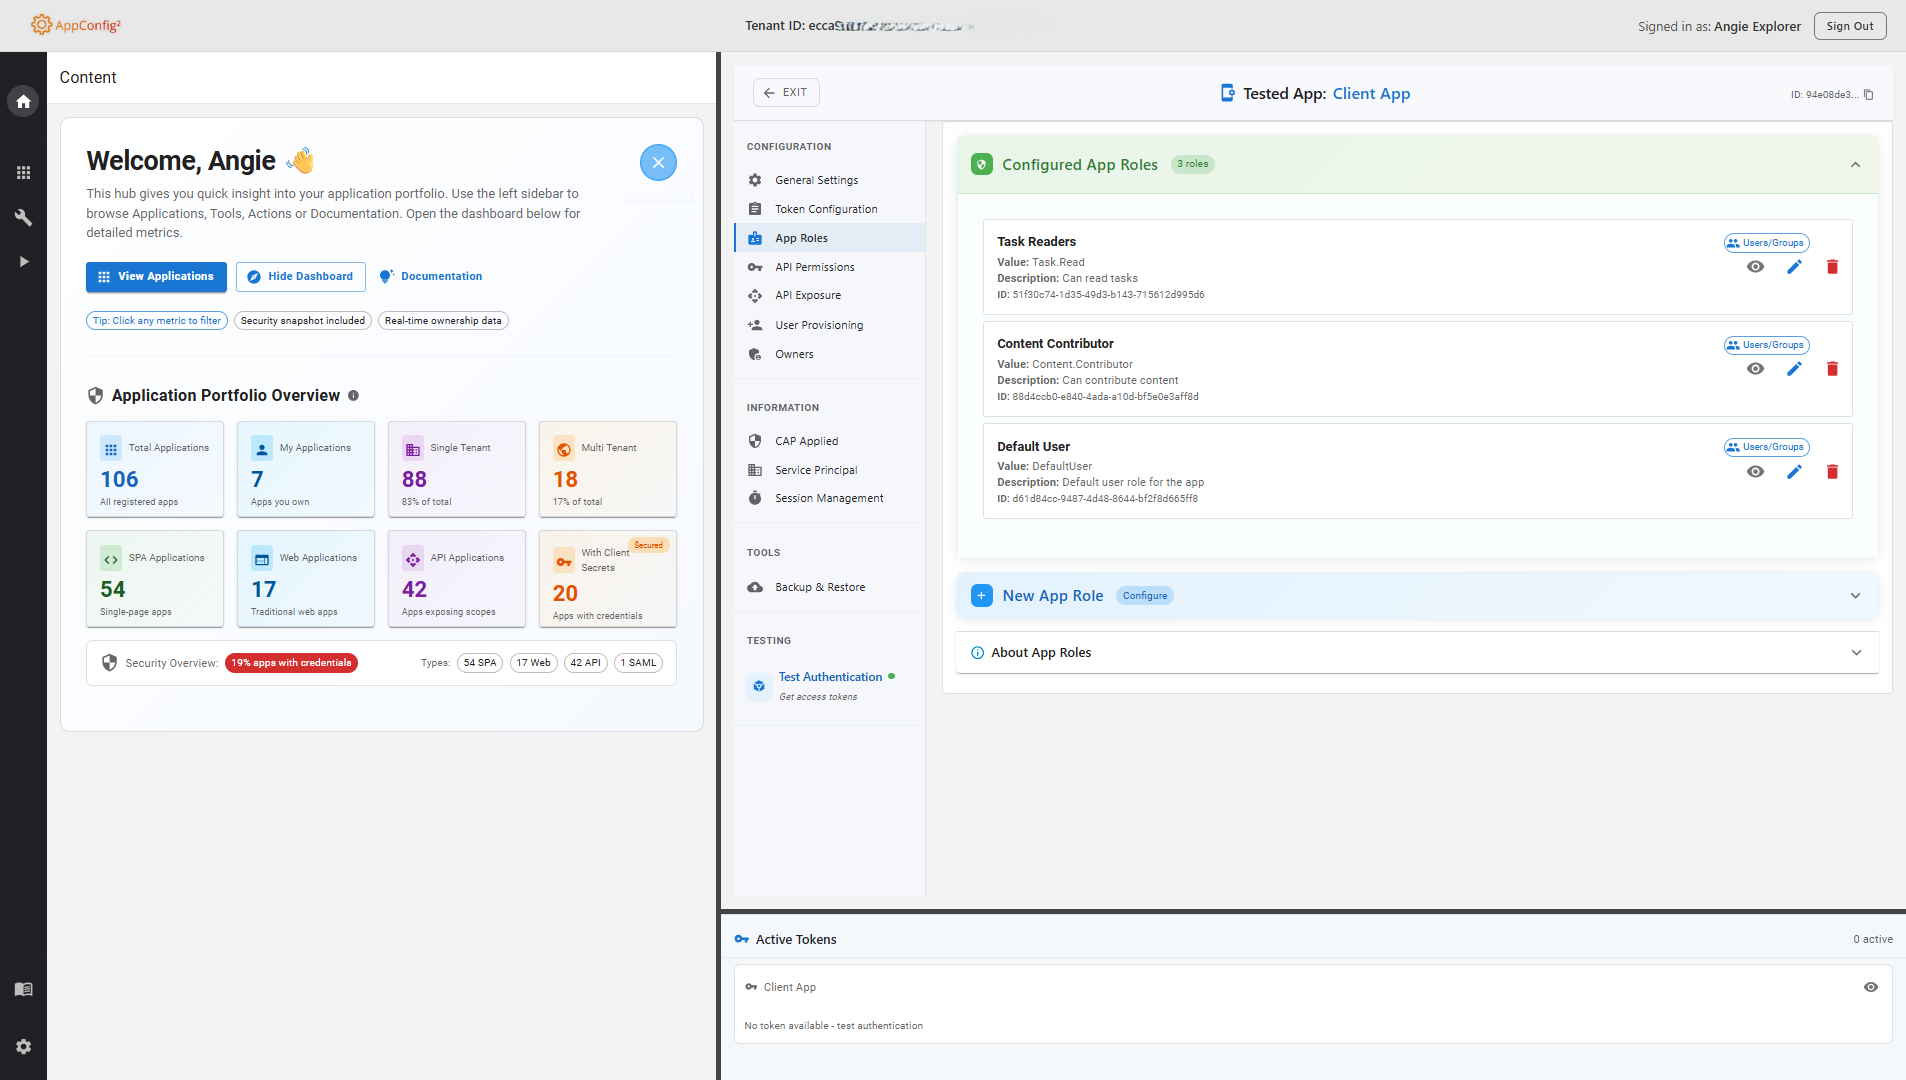View Task Readers role details eye icon

[1755, 267]
